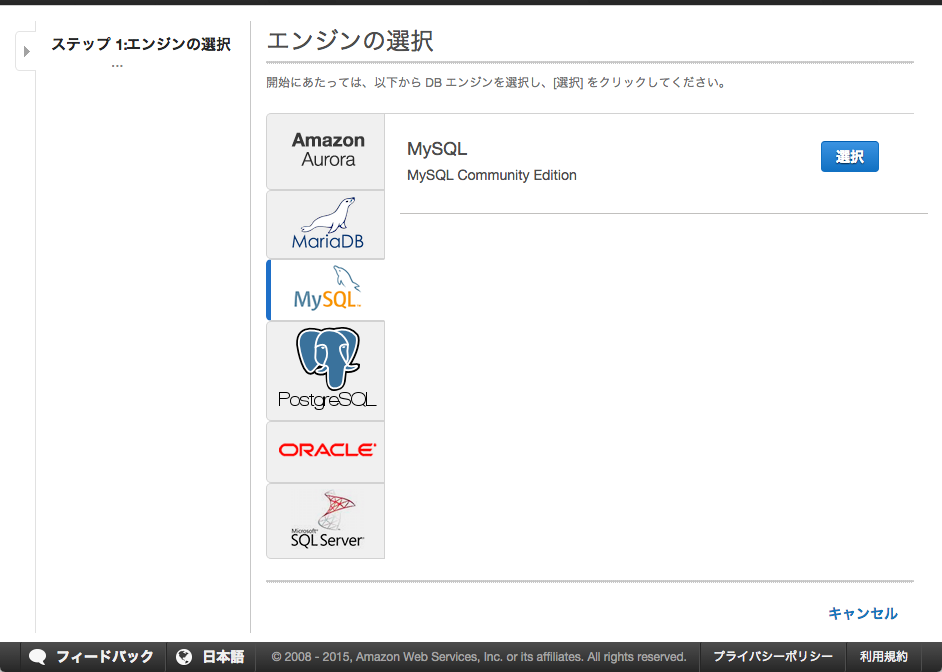Image resolution: width=942 pixels, height=672 pixels.
Task: Click the キャンセル link
Action: (863, 613)
